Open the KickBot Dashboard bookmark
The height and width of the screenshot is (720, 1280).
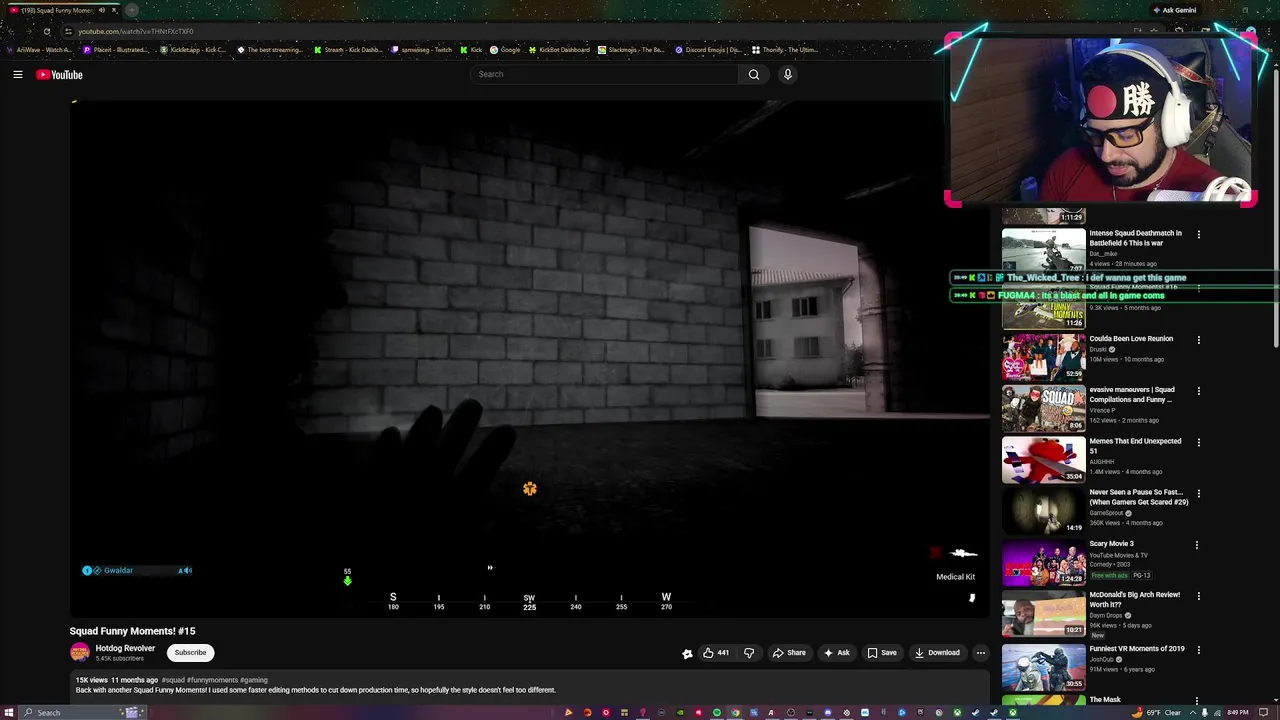[559, 50]
